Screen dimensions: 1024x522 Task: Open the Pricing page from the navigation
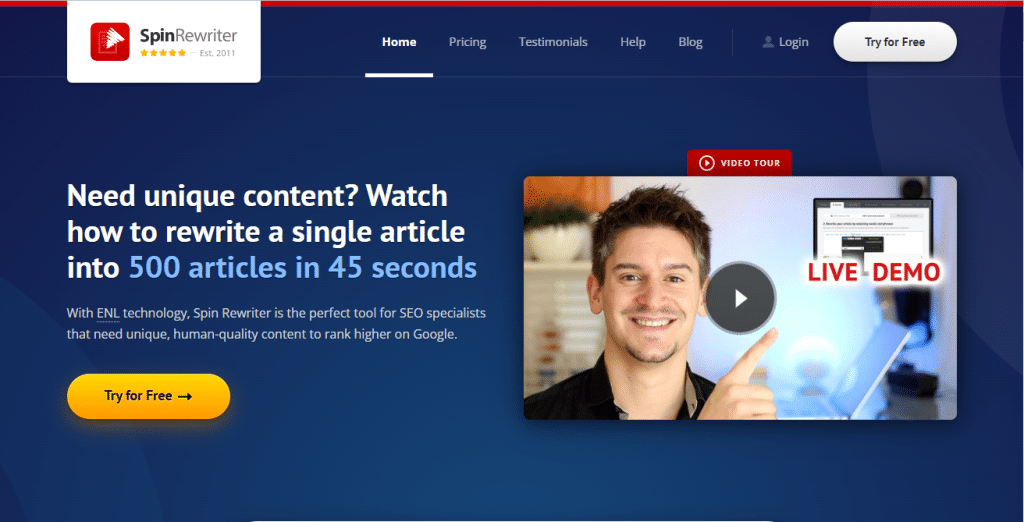point(467,42)
